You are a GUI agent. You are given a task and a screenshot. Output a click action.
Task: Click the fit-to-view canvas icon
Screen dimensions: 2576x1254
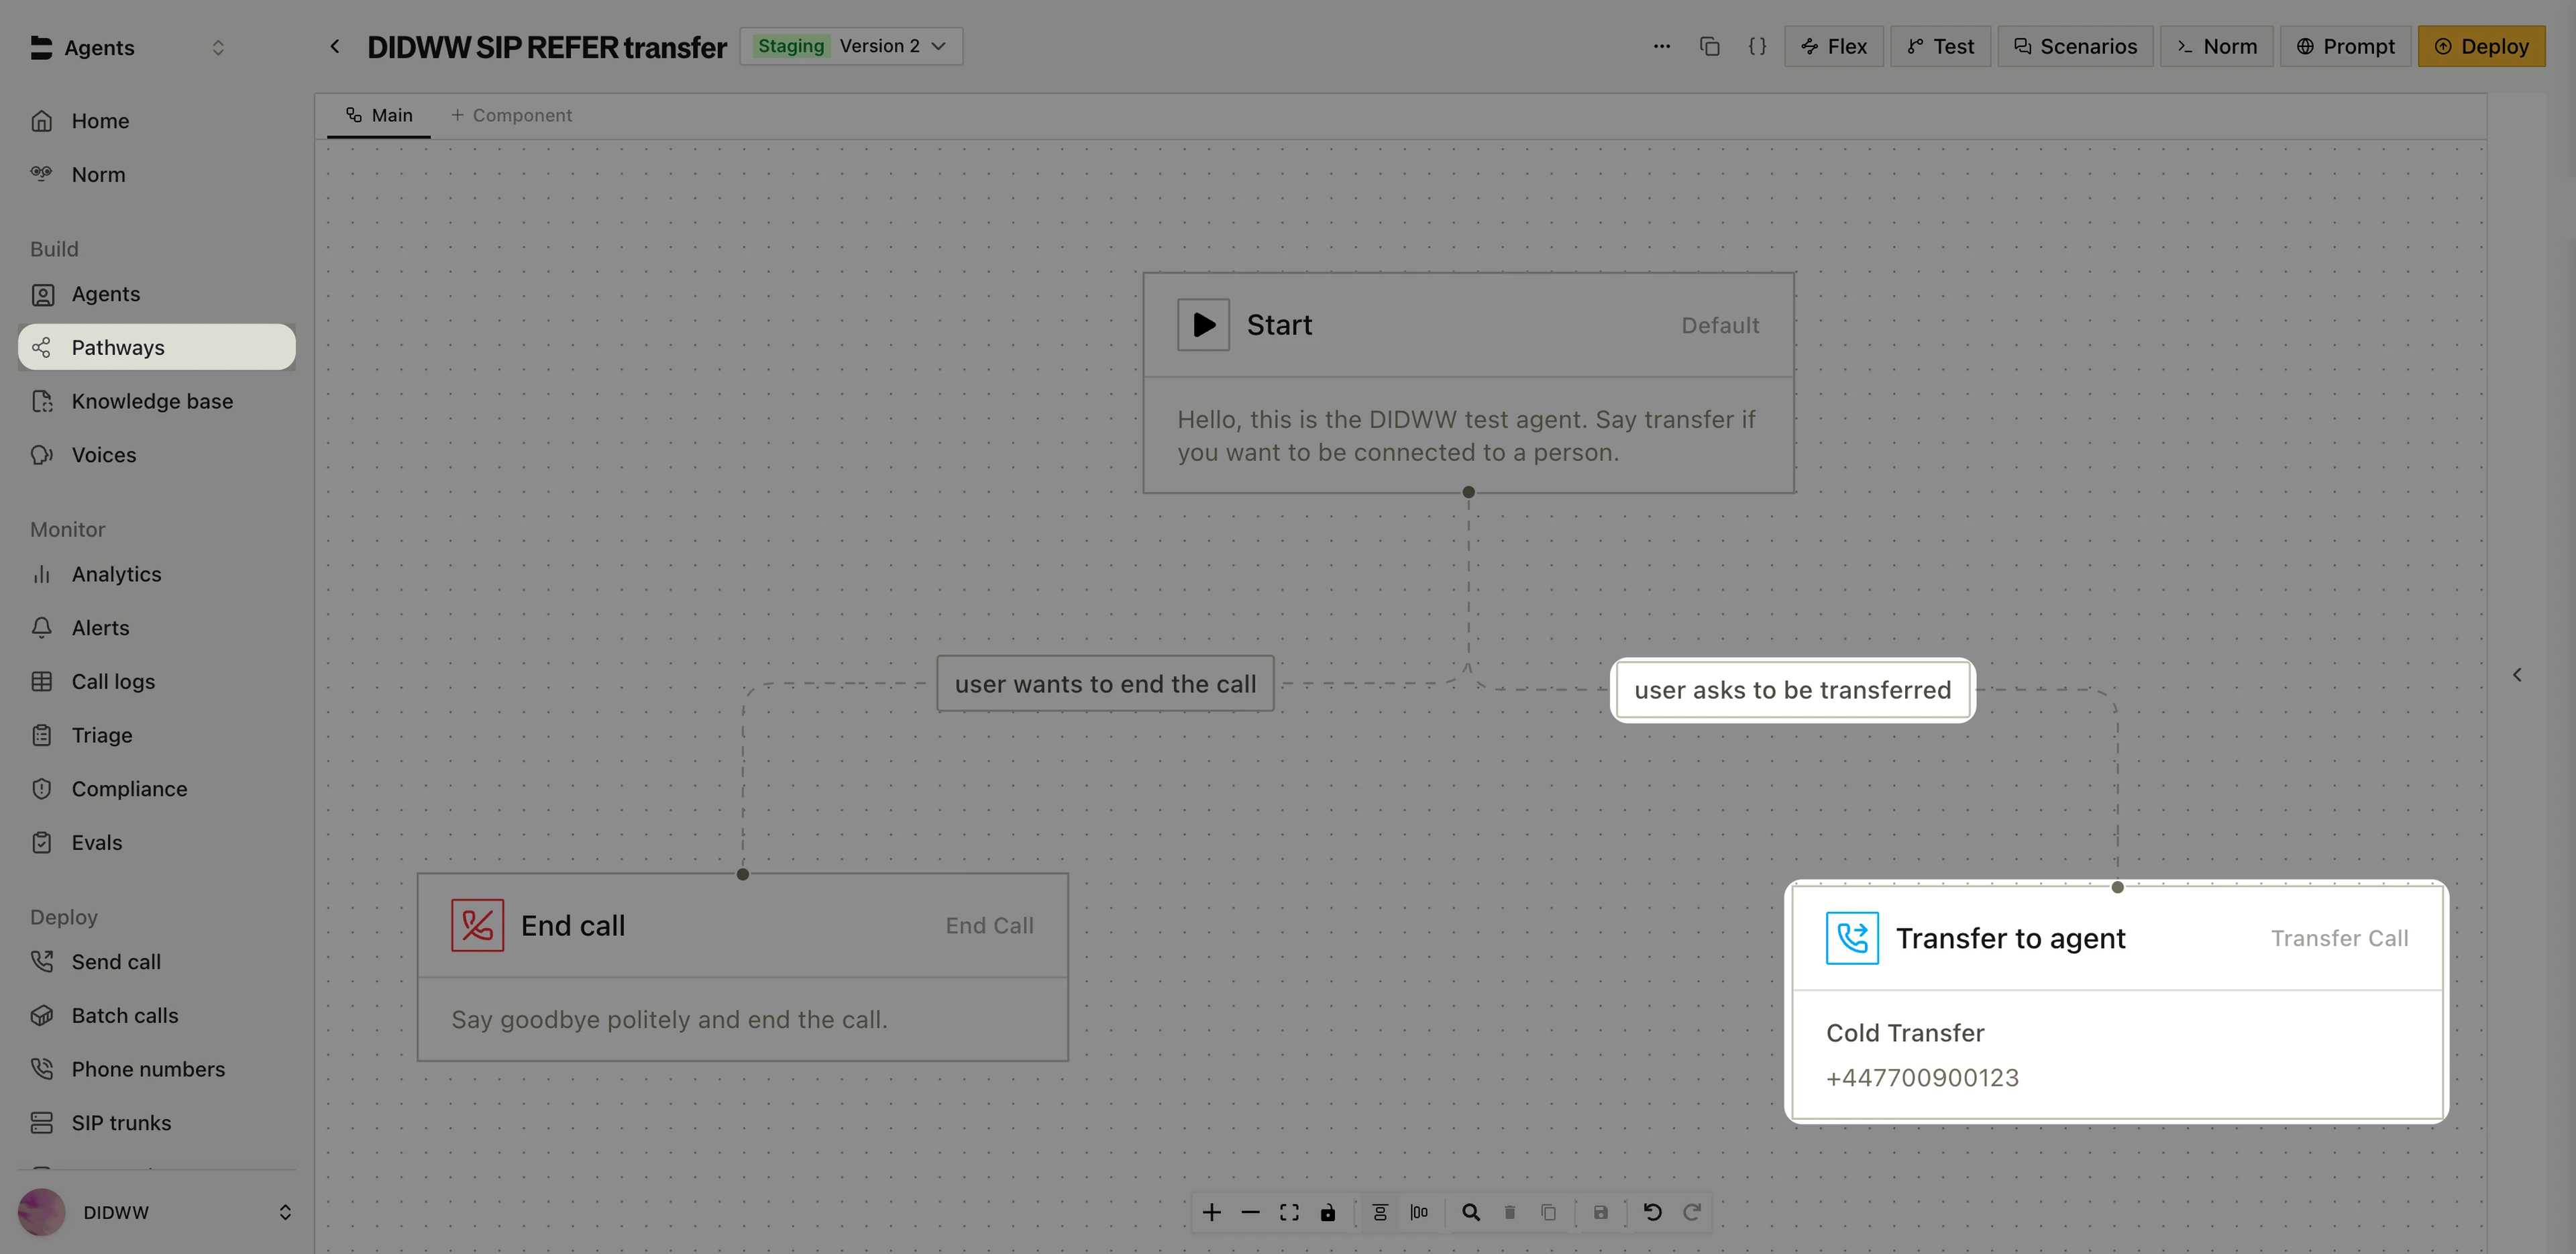point(1289,1212)
